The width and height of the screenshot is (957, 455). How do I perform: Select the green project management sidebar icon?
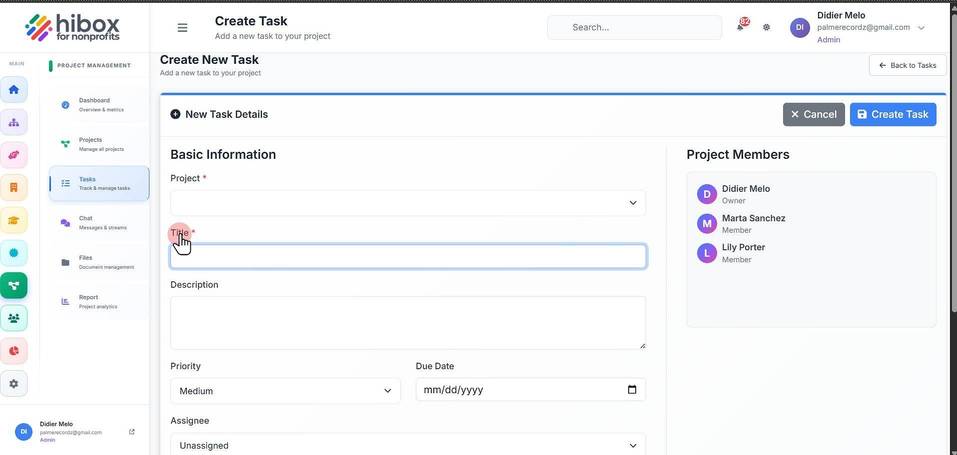[x=14, y=285]
